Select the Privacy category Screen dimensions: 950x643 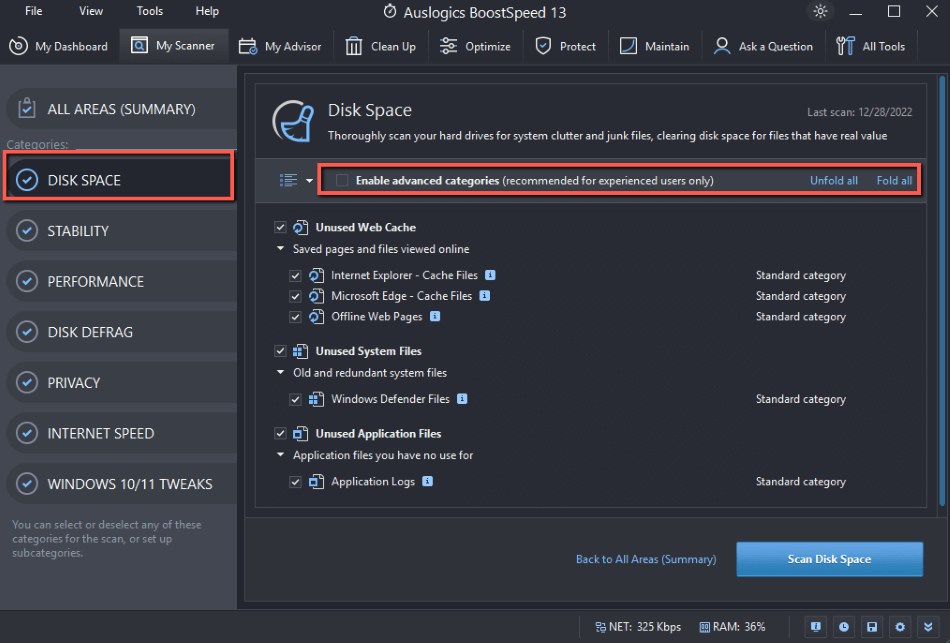pyautogui.click(x=121, y=382)
